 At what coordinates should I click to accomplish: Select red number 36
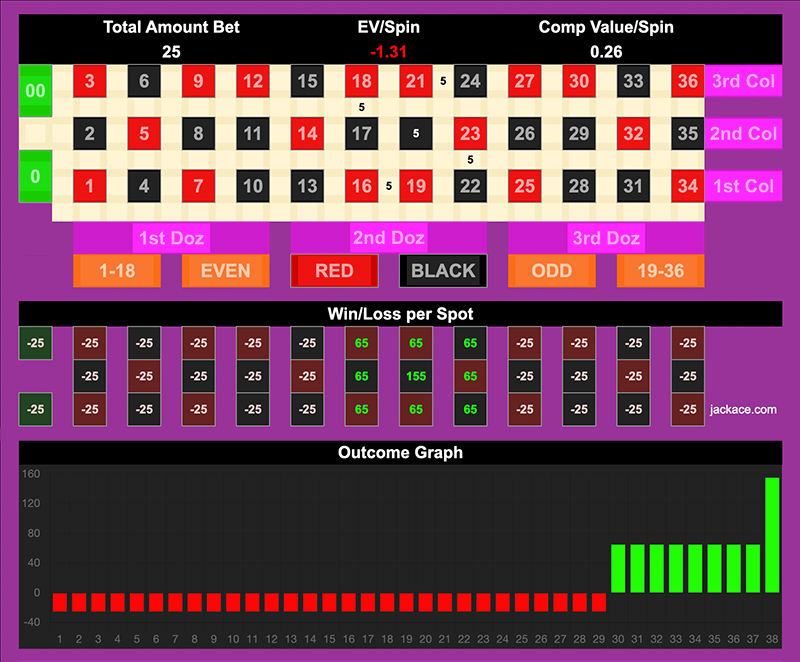(687, 82)
